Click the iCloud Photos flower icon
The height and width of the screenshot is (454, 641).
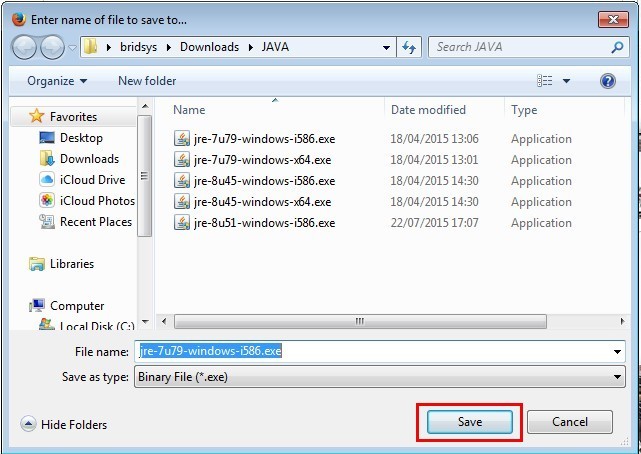click(x=47, y=201)
